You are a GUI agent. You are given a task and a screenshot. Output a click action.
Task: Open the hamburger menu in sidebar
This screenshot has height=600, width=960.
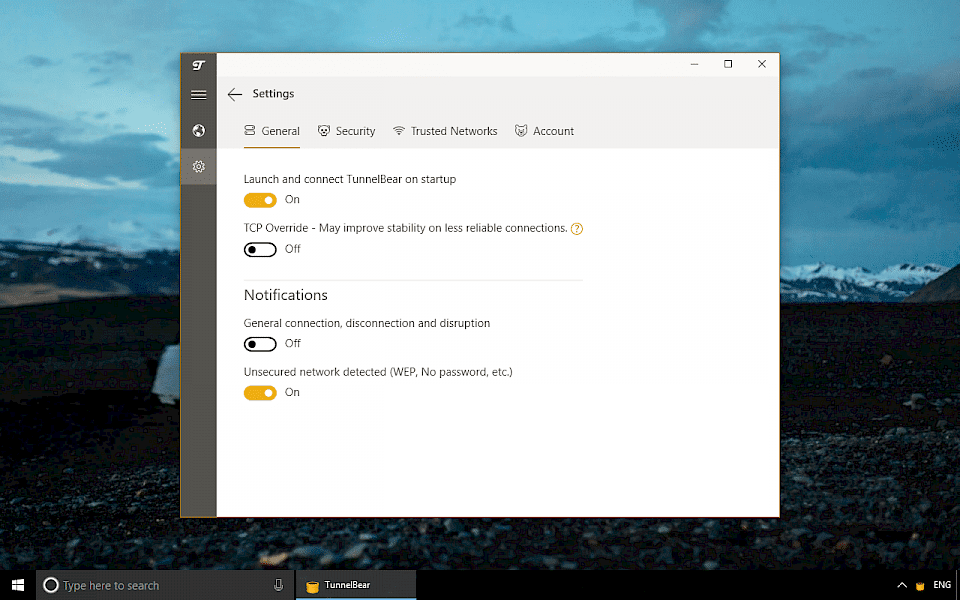(198, 95)
